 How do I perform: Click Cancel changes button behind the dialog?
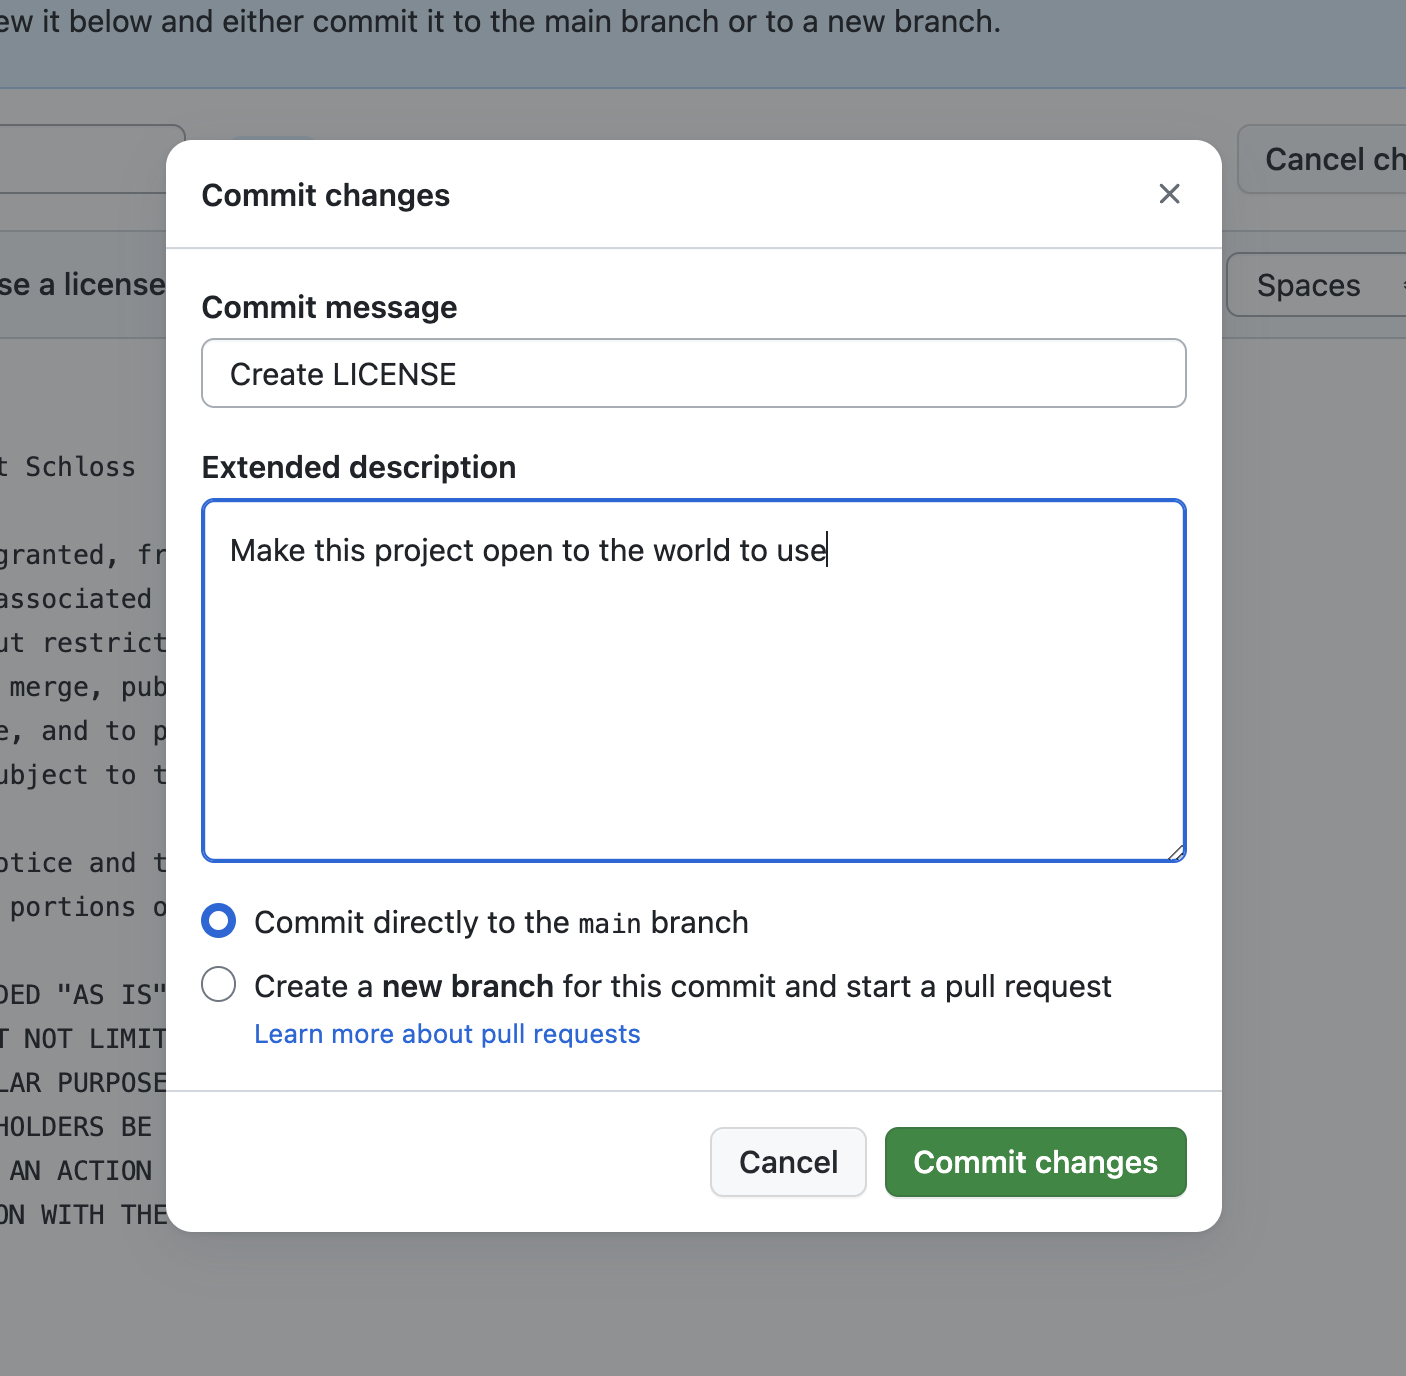1325,160
